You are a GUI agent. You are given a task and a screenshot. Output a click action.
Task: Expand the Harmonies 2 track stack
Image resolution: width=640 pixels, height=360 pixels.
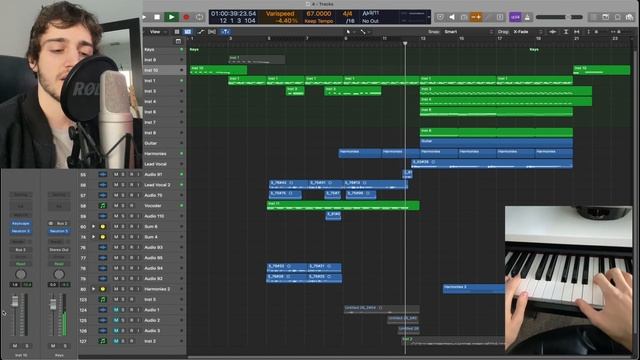point(93,289)
